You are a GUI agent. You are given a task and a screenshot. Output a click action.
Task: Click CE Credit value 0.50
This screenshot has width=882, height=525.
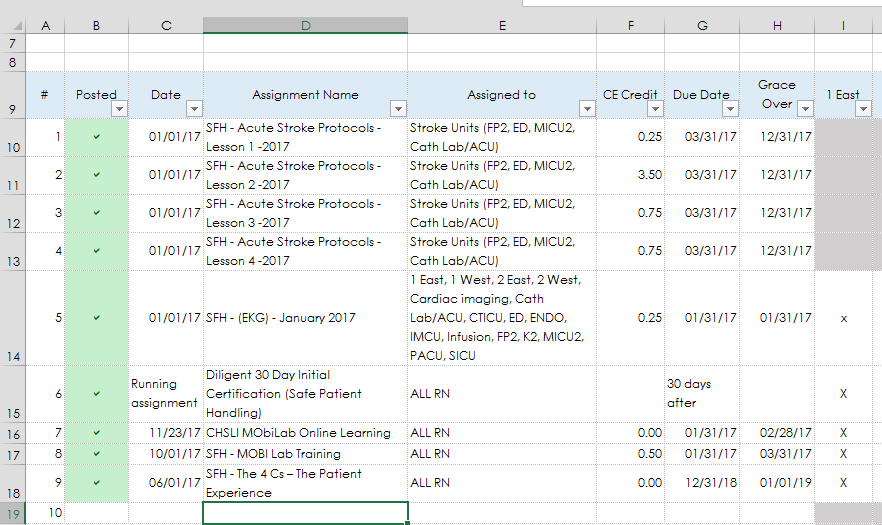[650, 454]
